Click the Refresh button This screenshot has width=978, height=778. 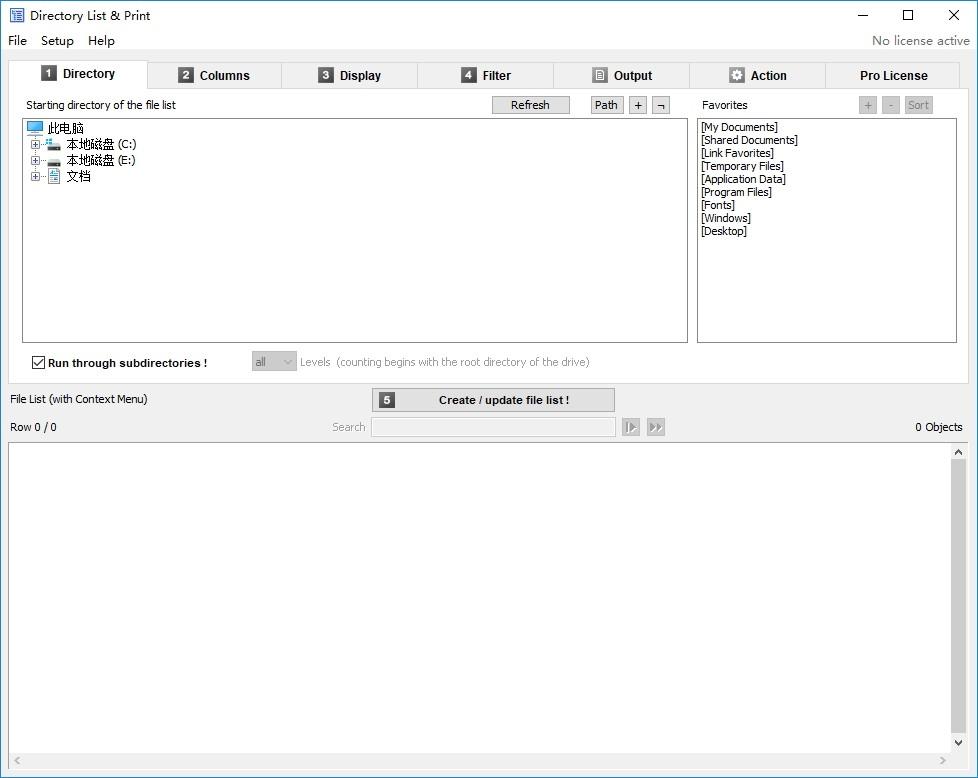click(530, 105)
